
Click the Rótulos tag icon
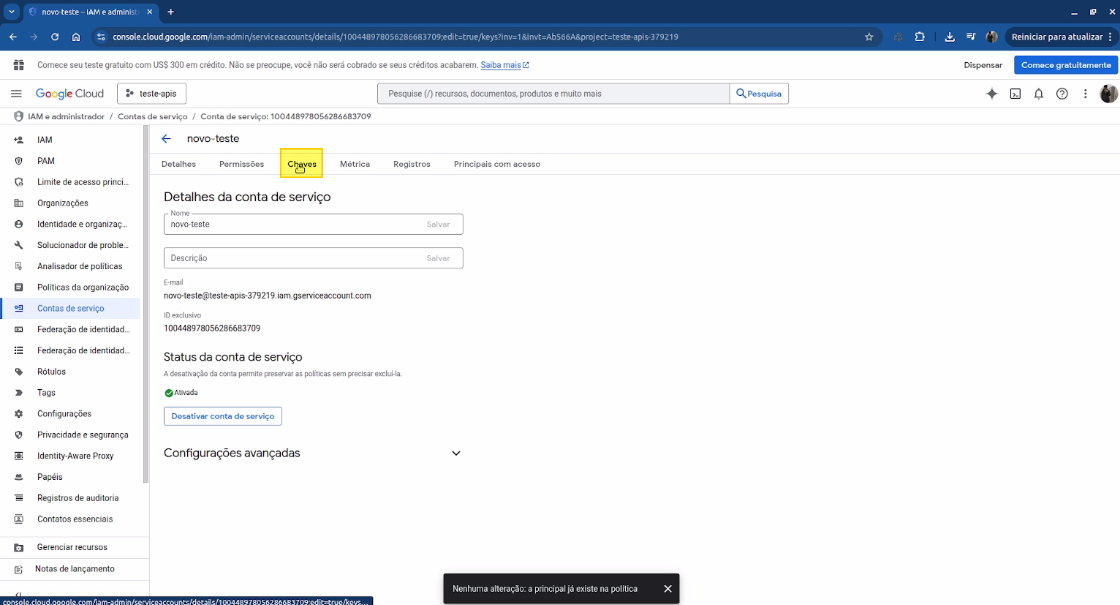point(19,371)
